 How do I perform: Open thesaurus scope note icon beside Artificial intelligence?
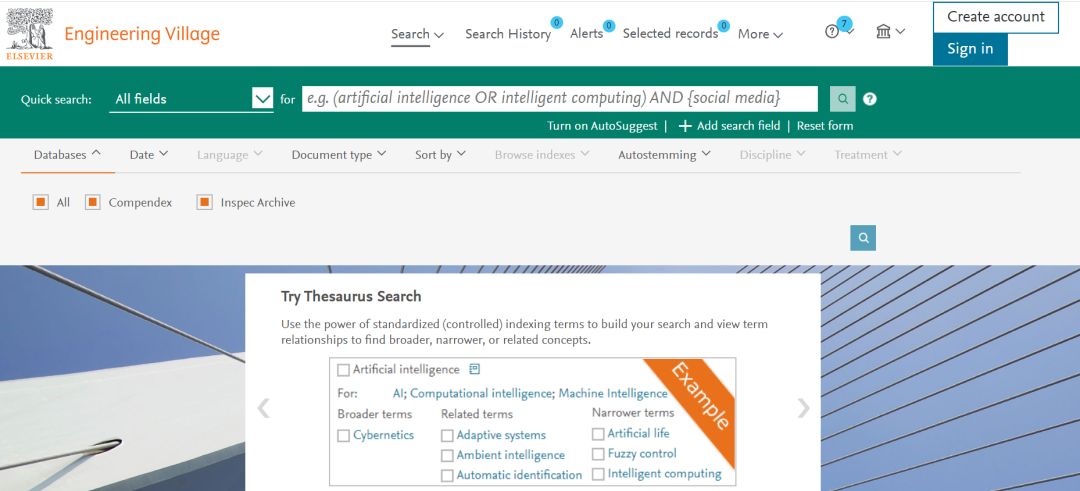(474, 369)
